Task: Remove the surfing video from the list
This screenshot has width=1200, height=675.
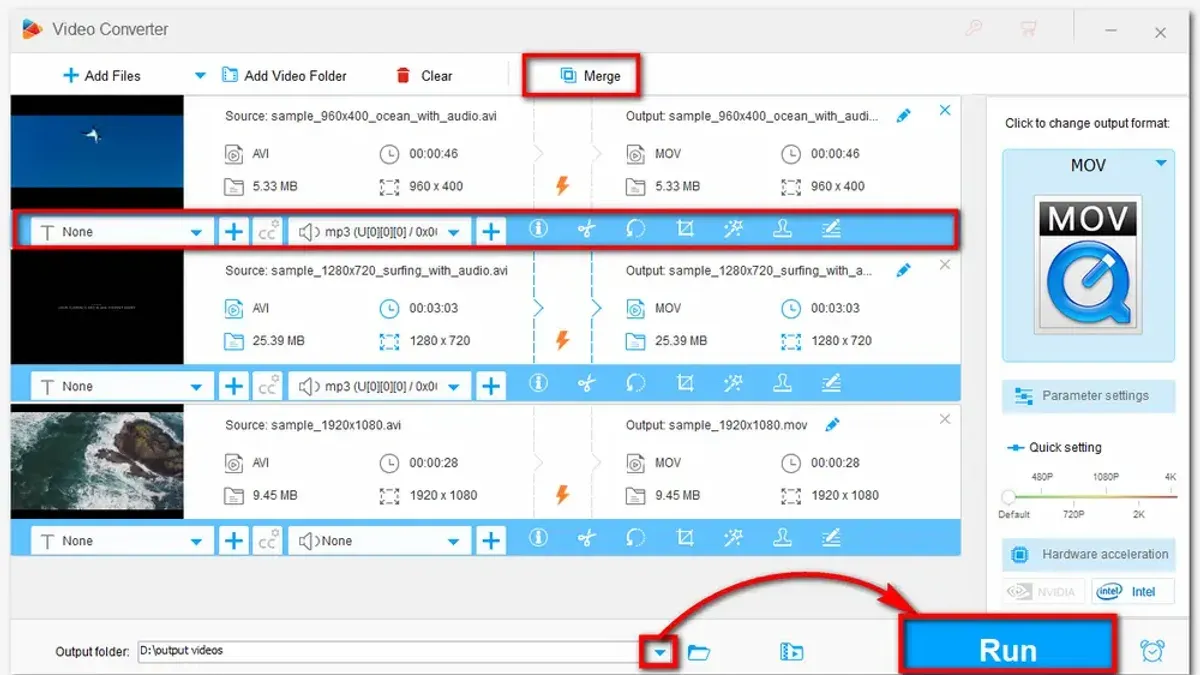Action: [945, 265]
